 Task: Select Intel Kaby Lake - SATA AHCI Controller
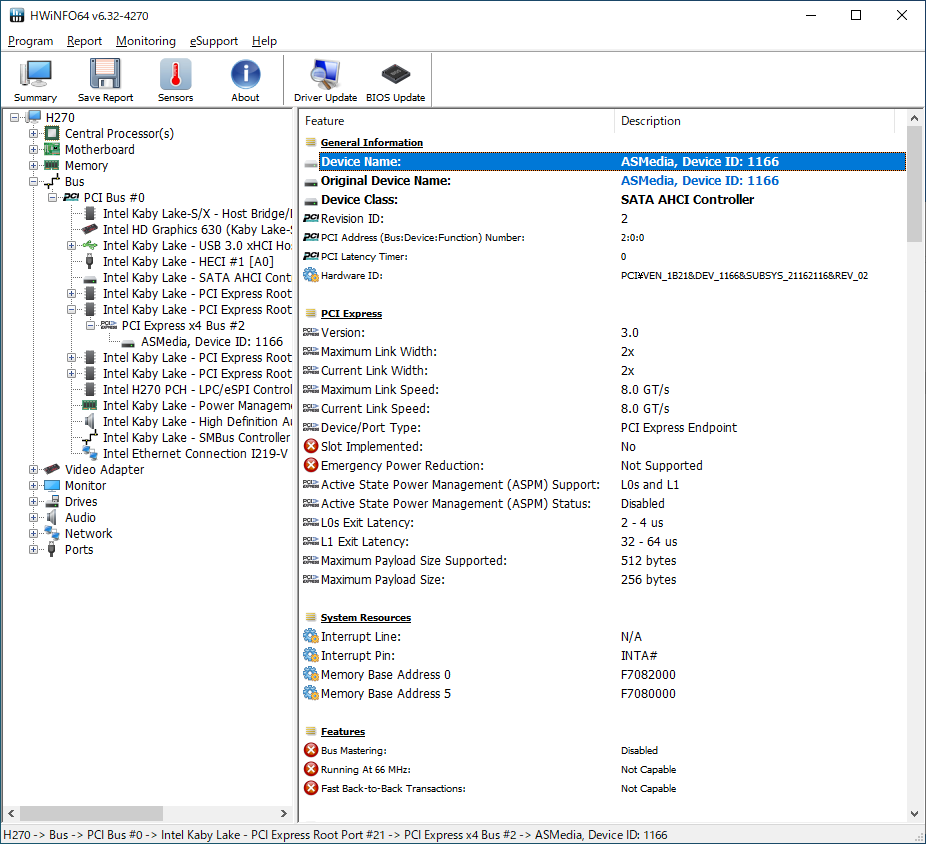pyautogui.click(x=197, y=278)
